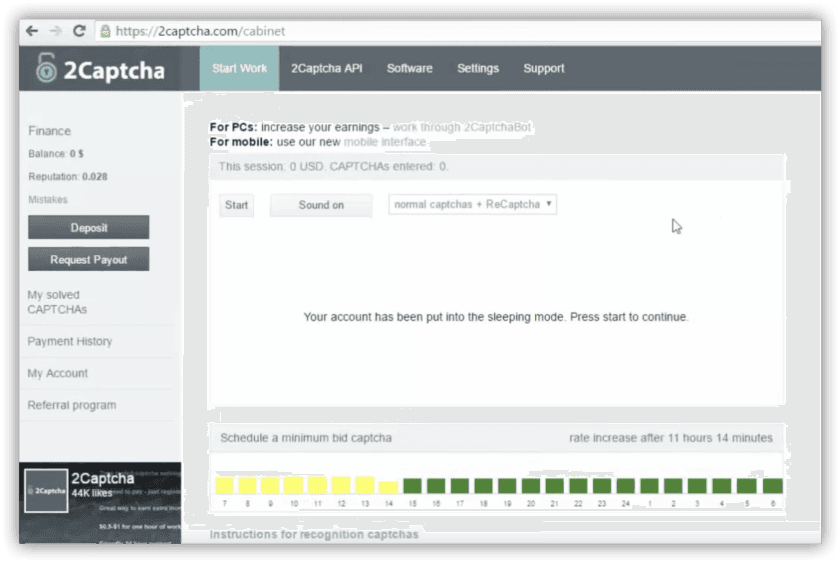
Task: Click the Deposit button
Action: pos(89,228)
